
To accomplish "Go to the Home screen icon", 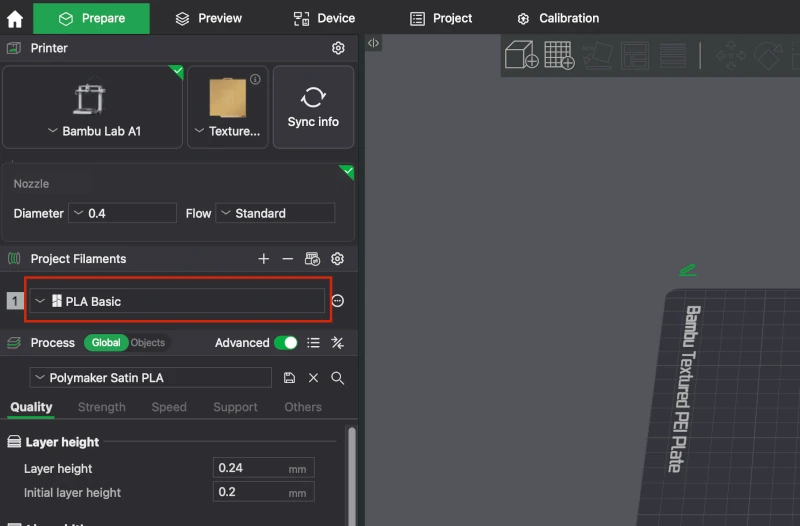I will [15, 19].
